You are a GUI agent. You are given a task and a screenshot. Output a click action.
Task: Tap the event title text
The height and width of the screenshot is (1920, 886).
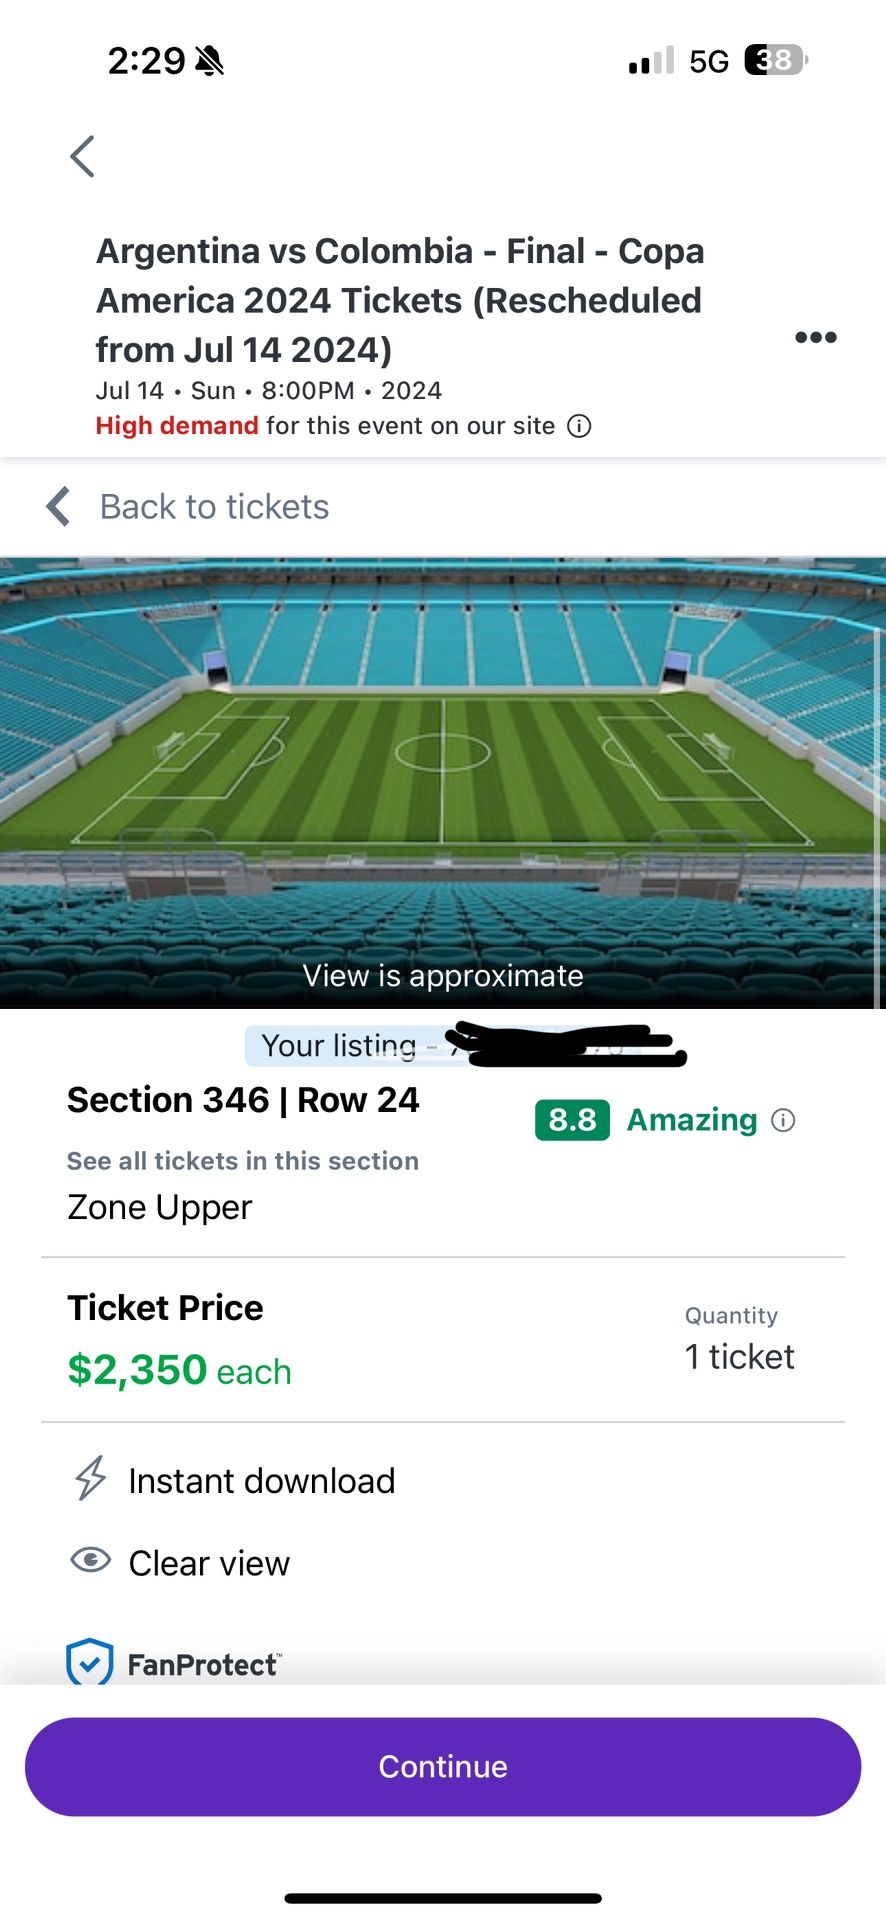[x=400, y=300]
